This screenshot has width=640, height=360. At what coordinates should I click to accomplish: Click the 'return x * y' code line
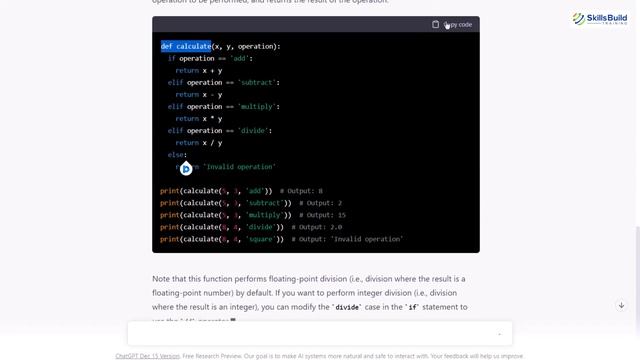[x=199, y=119]
